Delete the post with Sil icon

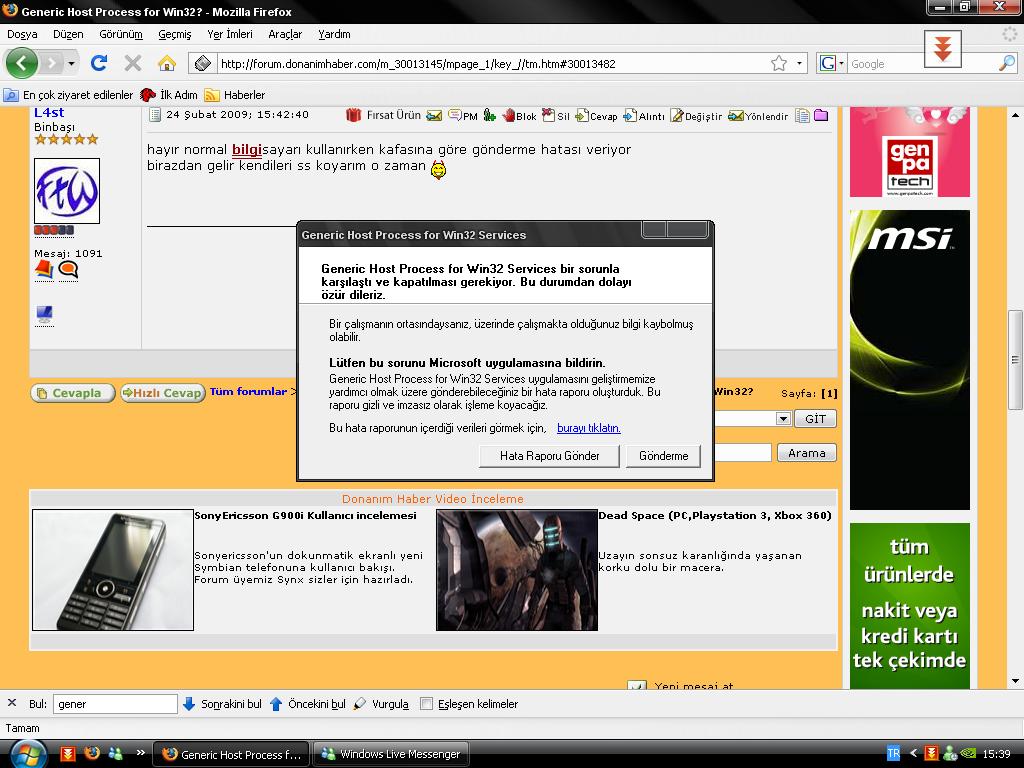pyautogui.click(x=548, y=116)
